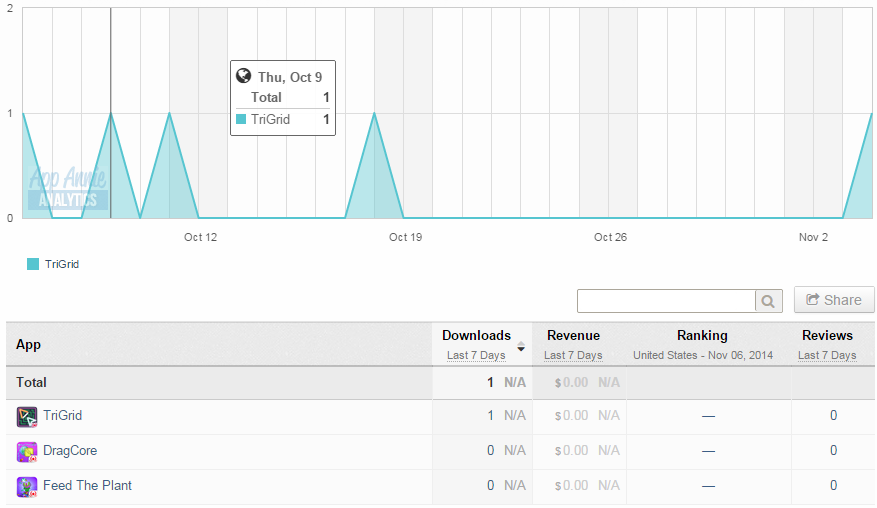
Task: Click the globe icon in chart tooltip
Action: point(243,76)
